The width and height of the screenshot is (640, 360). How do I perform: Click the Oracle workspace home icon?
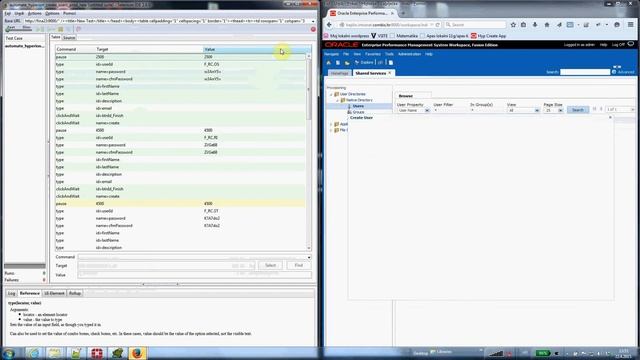coord(329,62)
